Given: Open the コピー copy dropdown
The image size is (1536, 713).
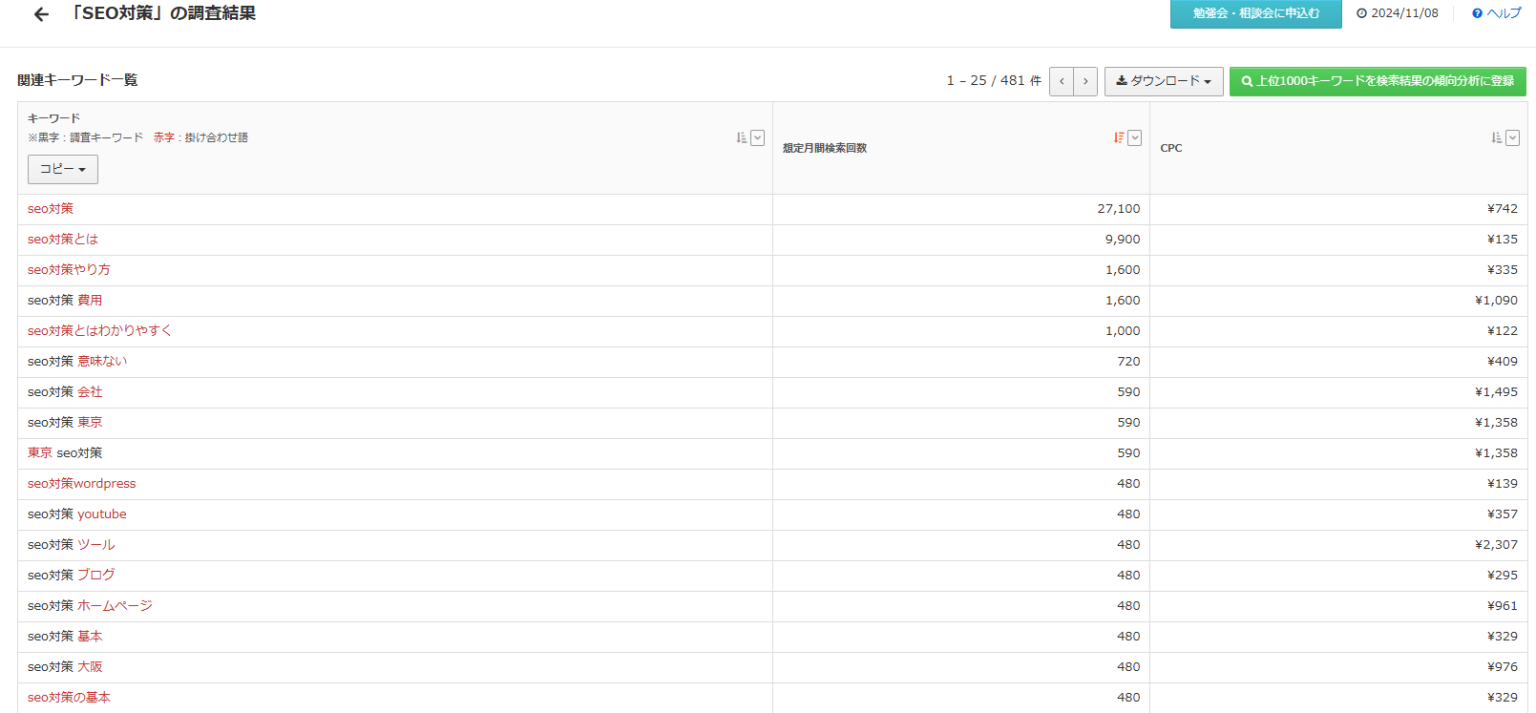Looking at the screenshot, I should point(62,170).
